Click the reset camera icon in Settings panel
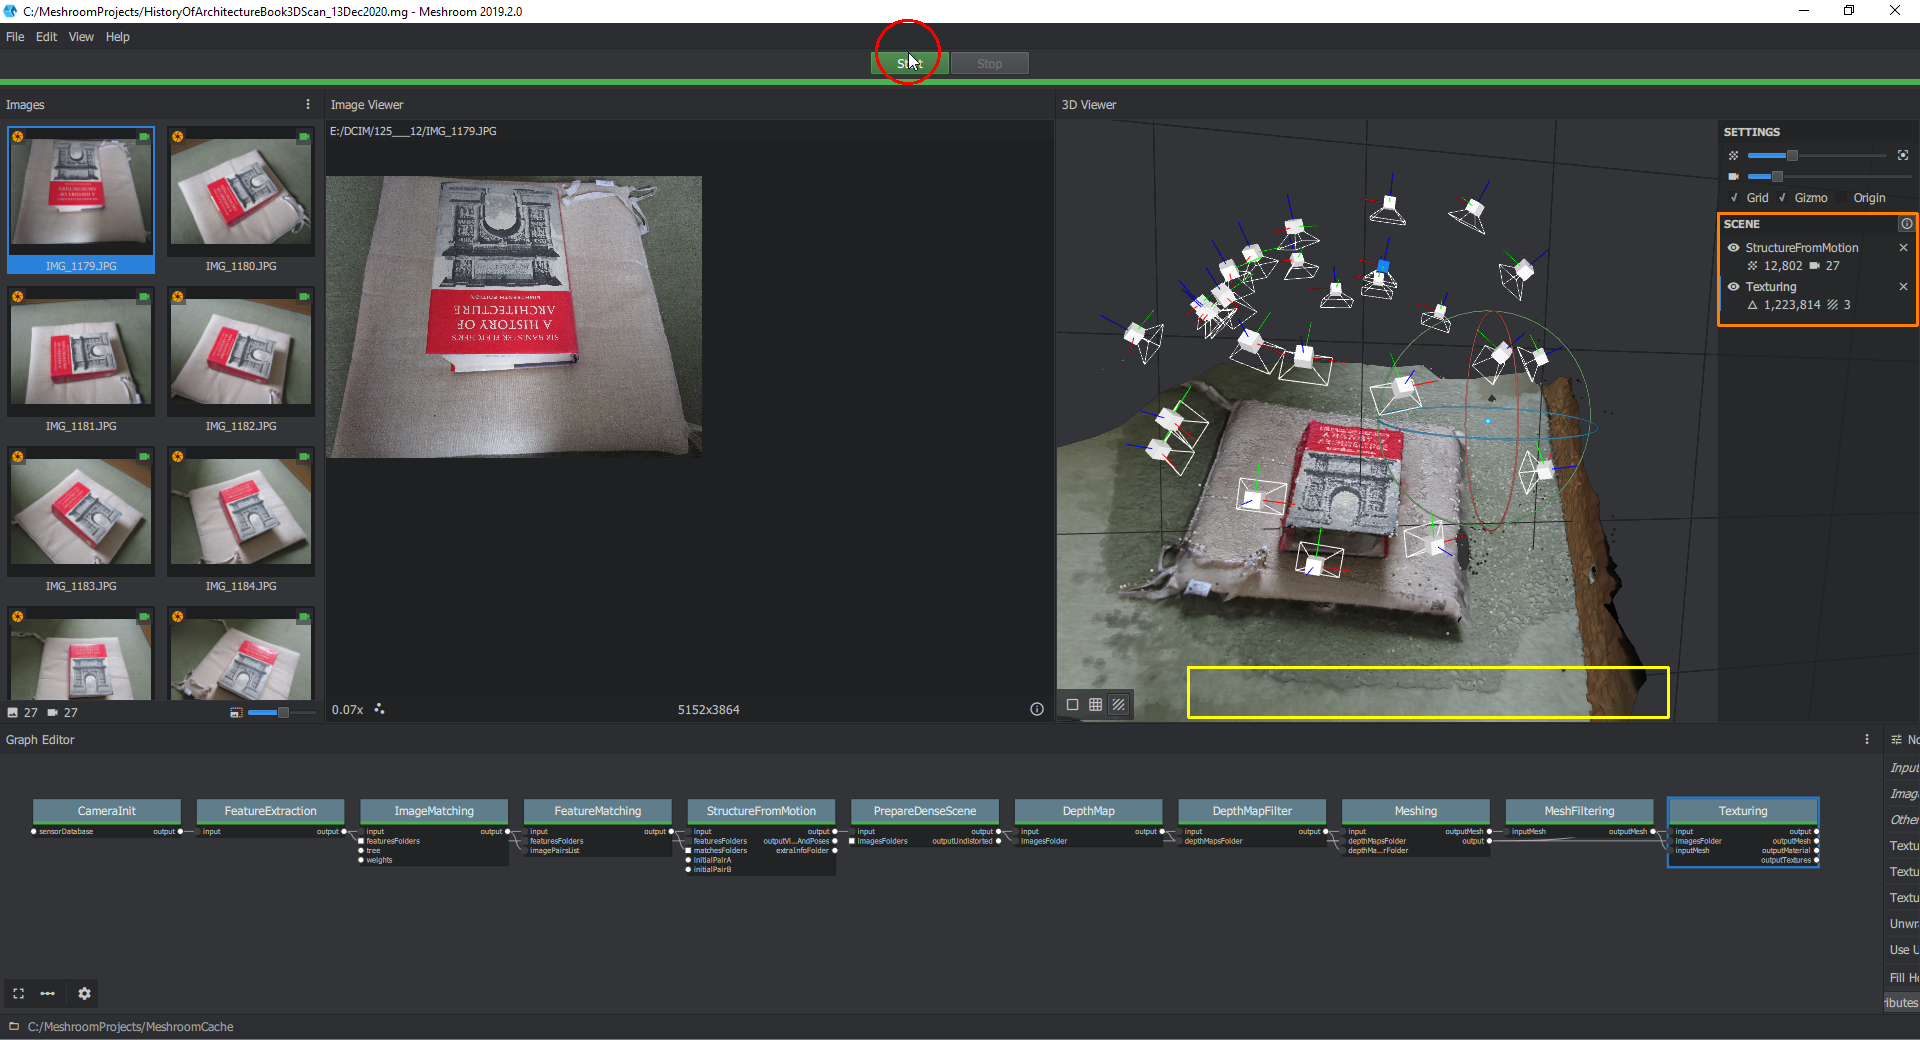1920x1040 pixels. tap(1904, 155)
